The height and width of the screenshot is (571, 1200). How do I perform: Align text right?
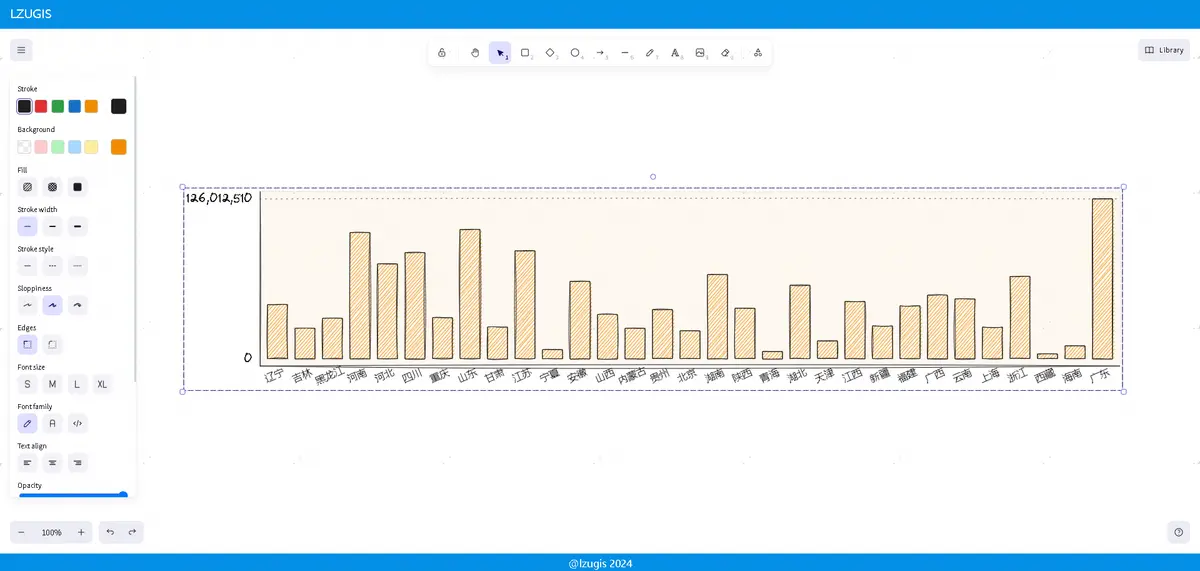[77, 463]
